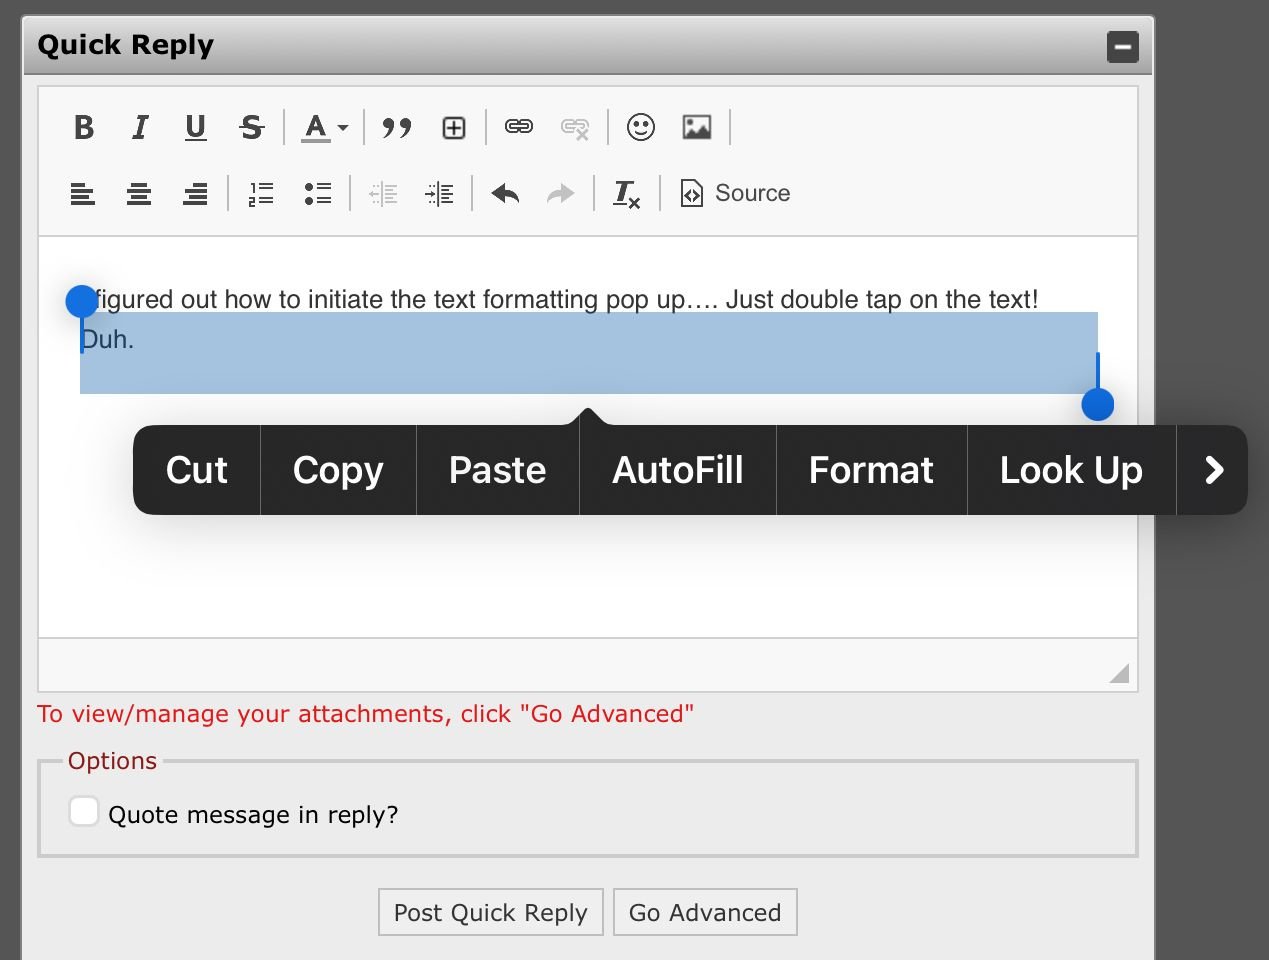Viewport: 1269px width, 960px height.
Task: Collapse the Quick Reply panel
Action: coord(1122,47)
